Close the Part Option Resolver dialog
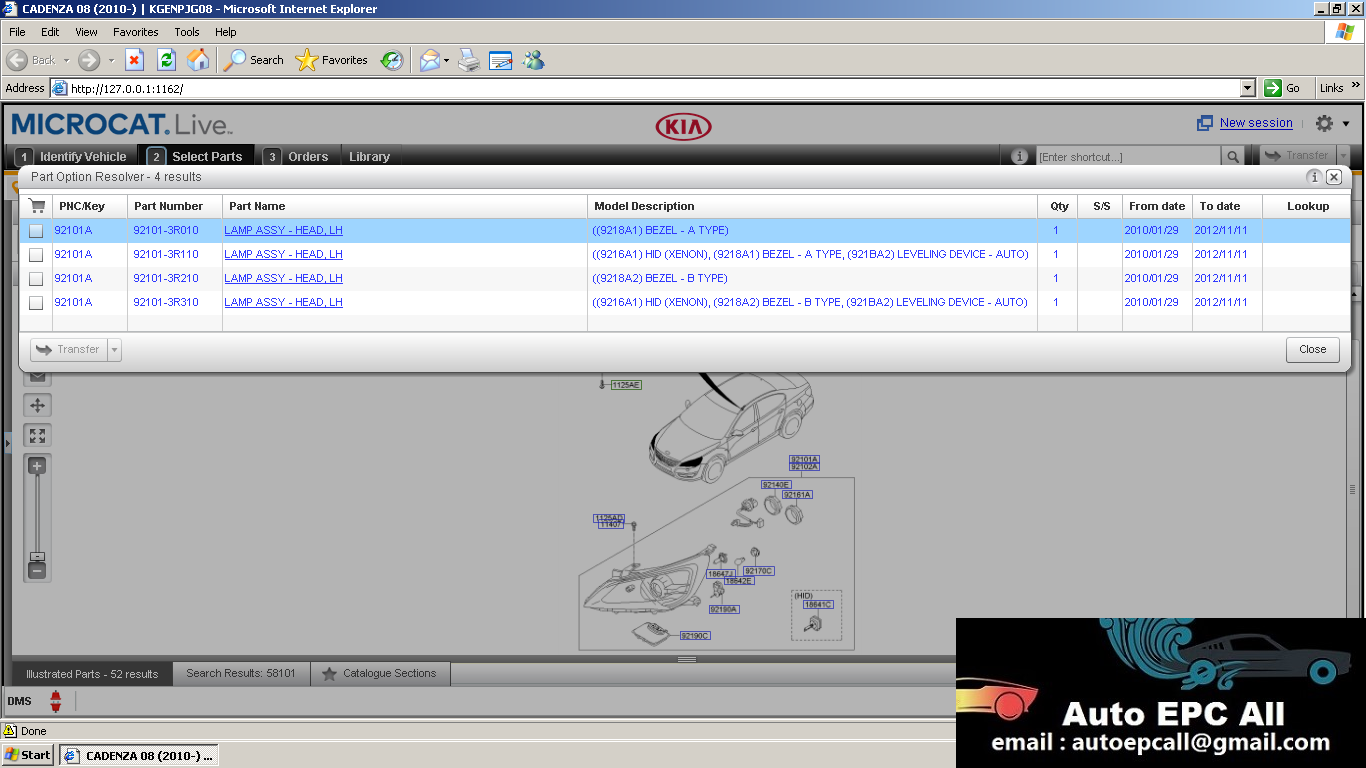The height and width of the screenshot is (768, 1366). coord(1334,177)
